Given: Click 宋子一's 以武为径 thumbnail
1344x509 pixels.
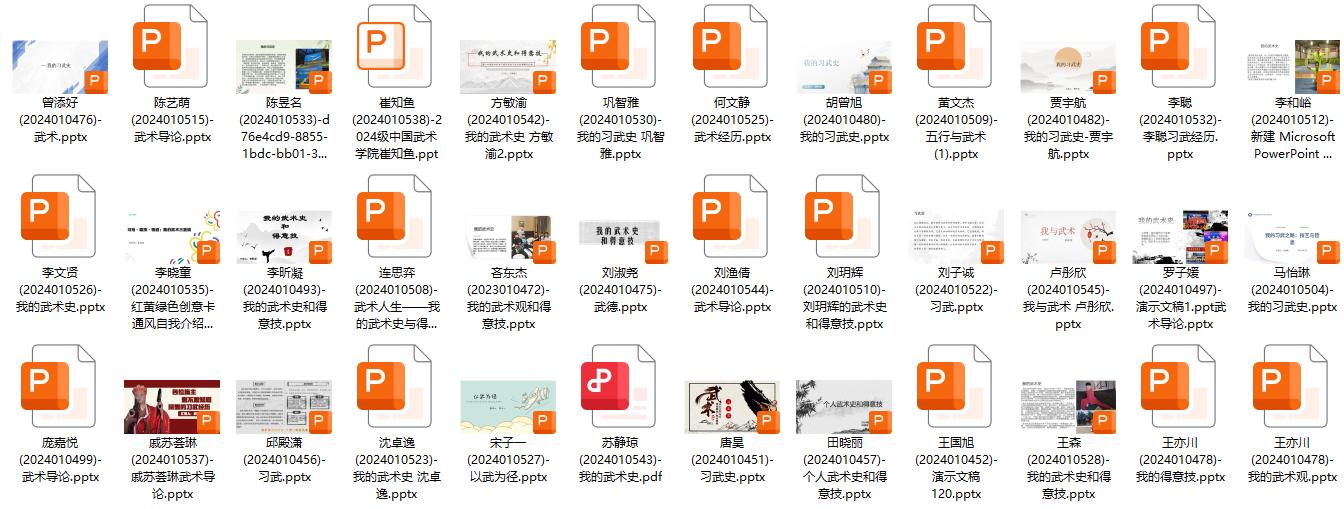Looking at the screenshot, I should (507, 406).
